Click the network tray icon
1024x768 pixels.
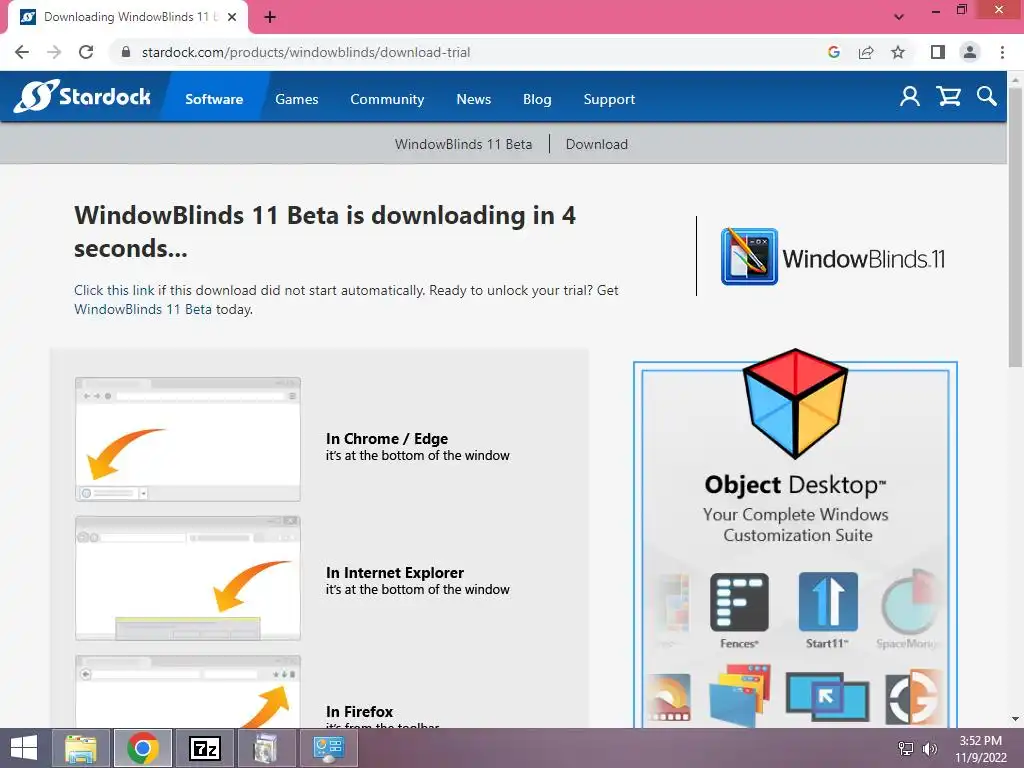[x=906, y=748]
